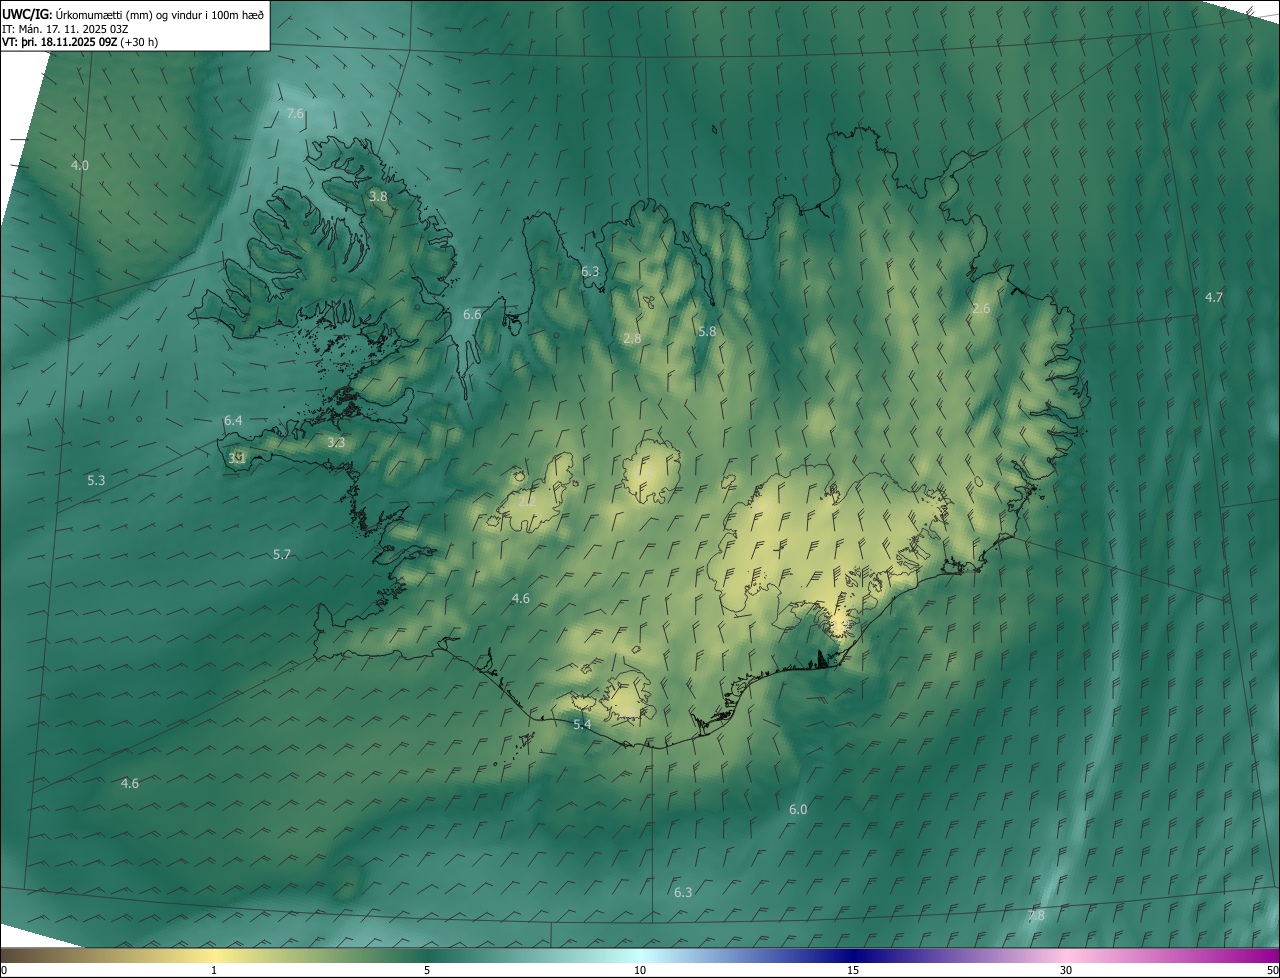Click the 5.8 value label in north Iceland
This screenshot has height=978, width=1280.
(x=707, y=331)
